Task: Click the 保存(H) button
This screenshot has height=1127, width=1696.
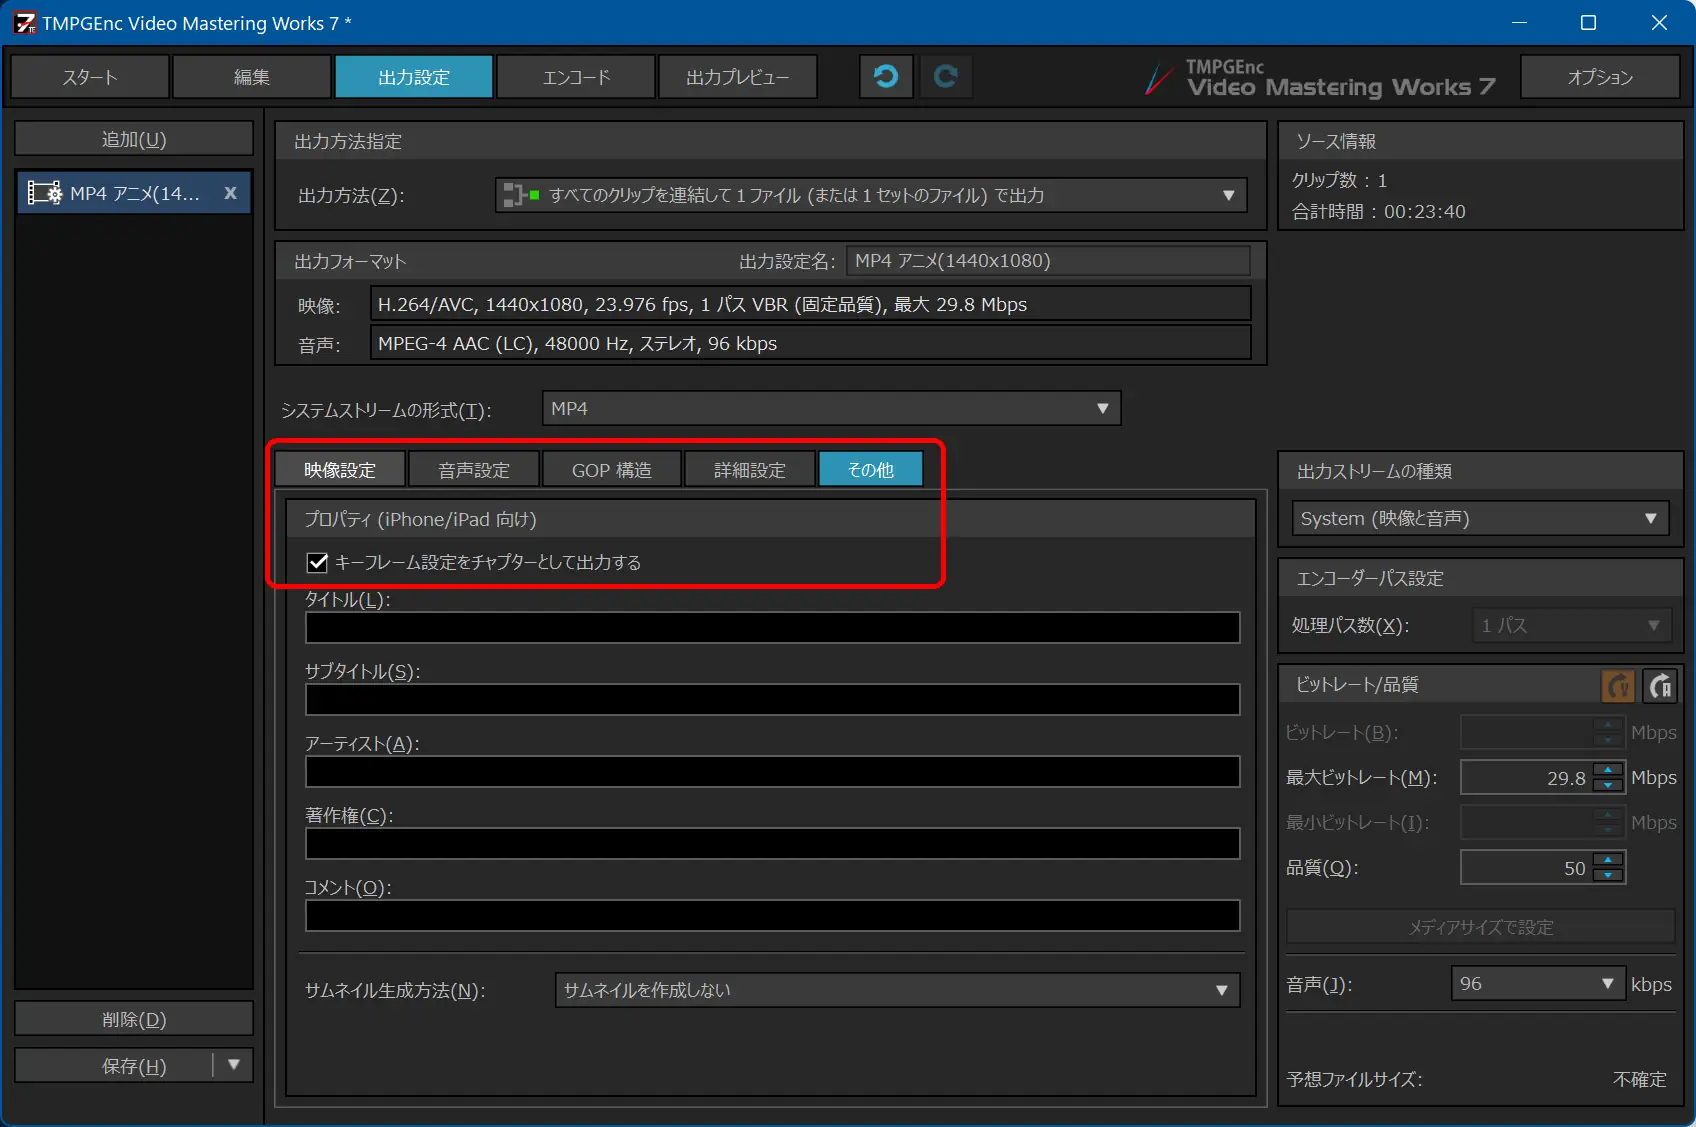Action: [114, 1065]
